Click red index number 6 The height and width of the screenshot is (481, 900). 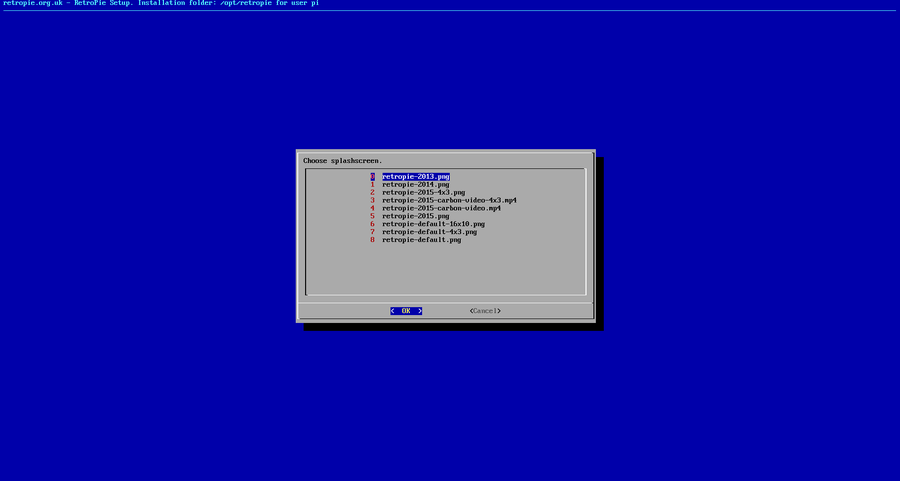tap(372, 224)
